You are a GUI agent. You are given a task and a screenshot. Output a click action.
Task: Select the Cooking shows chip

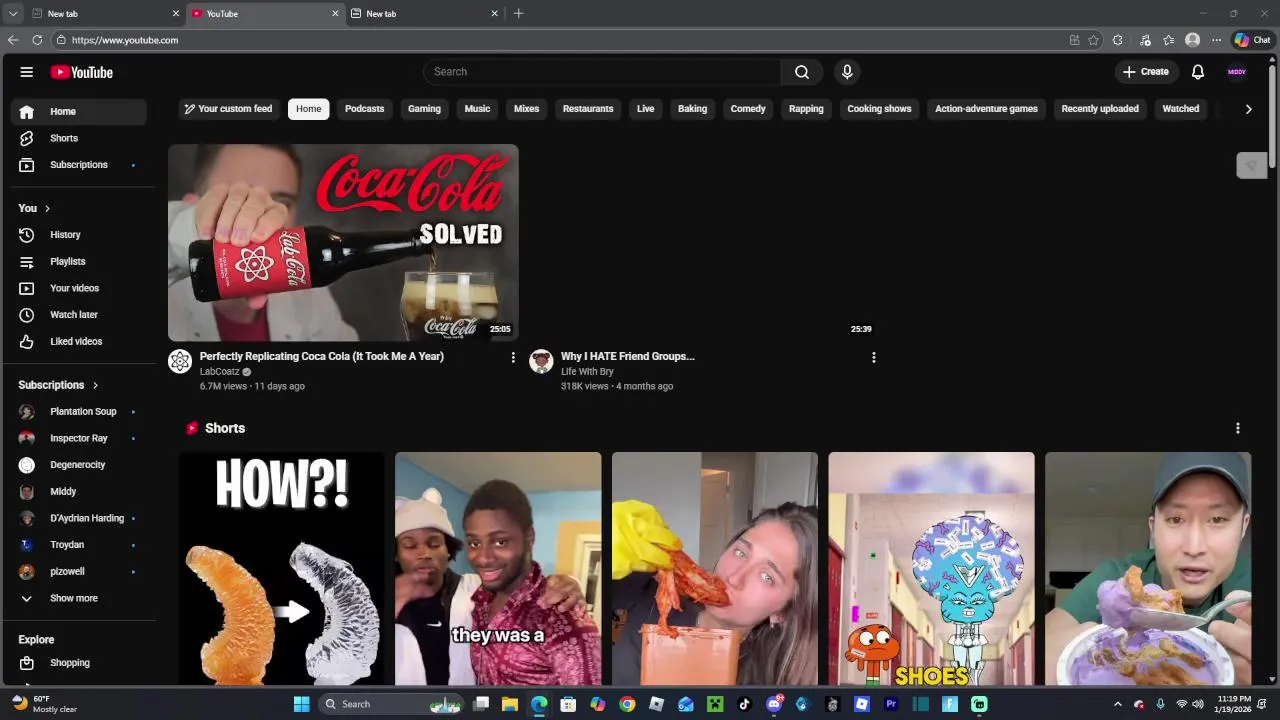[x=879, y=109]
